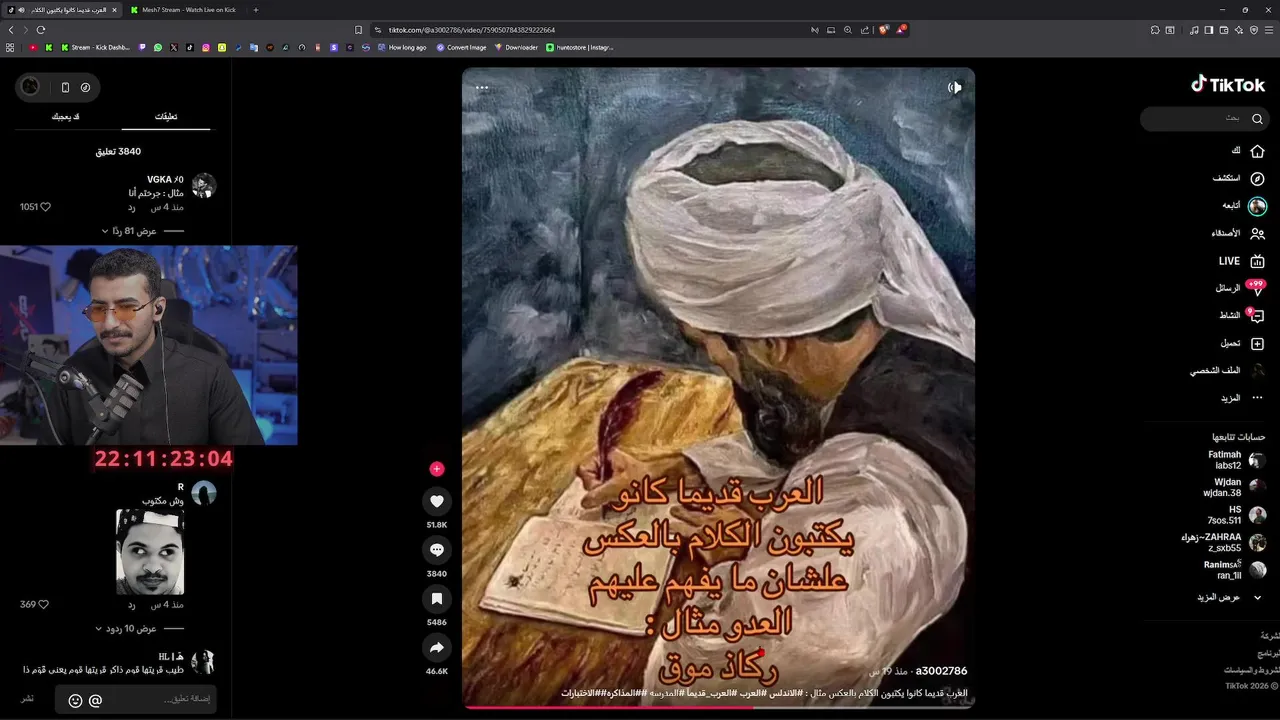Viewport: 1280px width, 720px height.
Task: Open browser extensions puzzle icon
Action: click(x=1154, y=30)
